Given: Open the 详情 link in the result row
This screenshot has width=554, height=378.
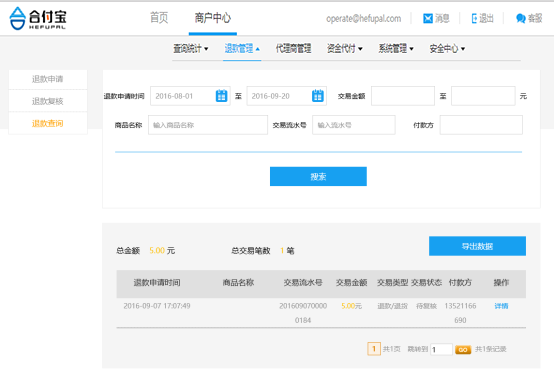Looking at the screenshot, I should (501, 306).
